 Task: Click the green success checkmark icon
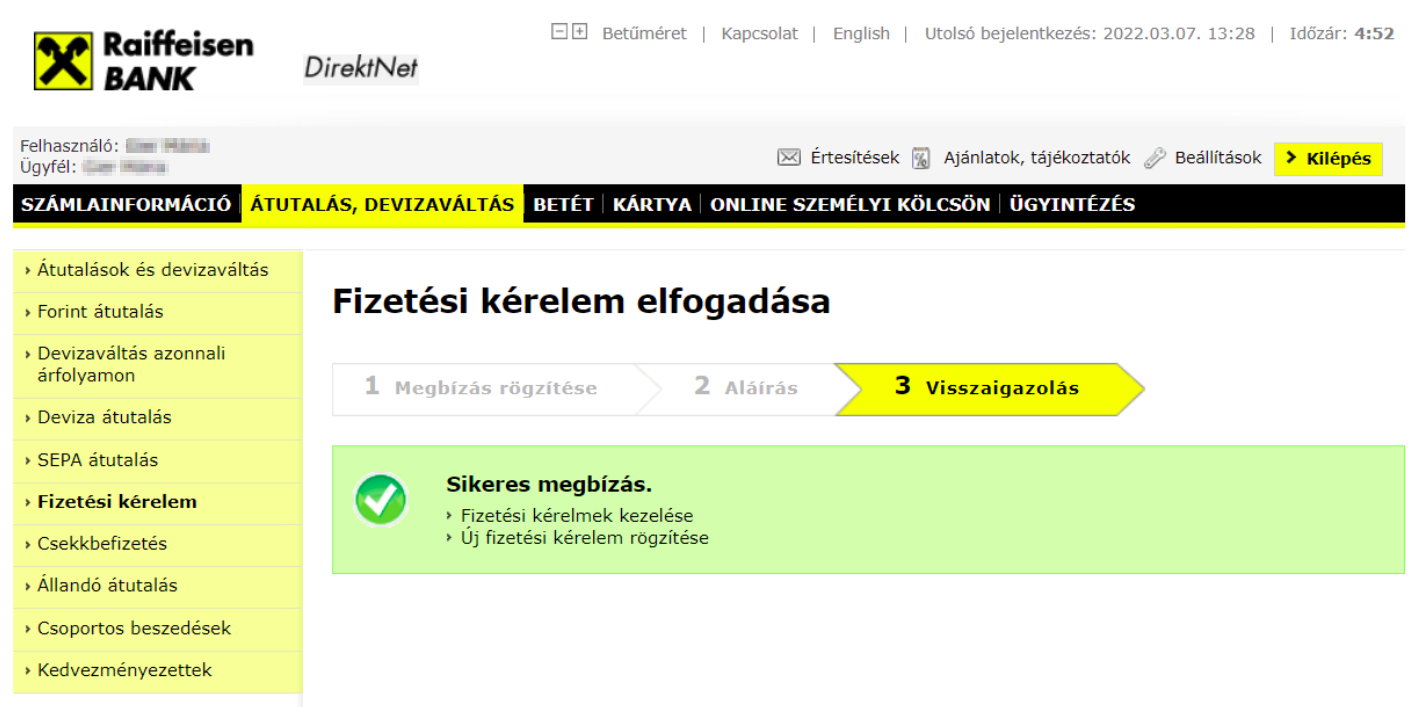[380, 500]
